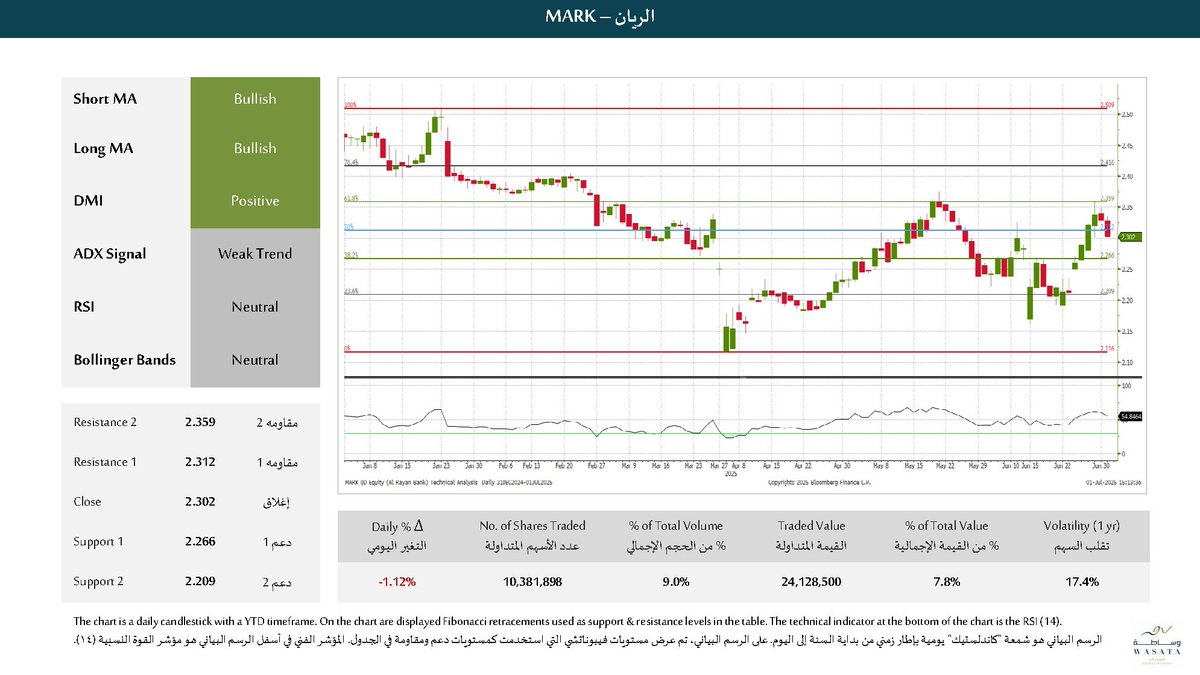
Task: Click value 2.359 in the Resistance 2 row
Action: (200, 422)
